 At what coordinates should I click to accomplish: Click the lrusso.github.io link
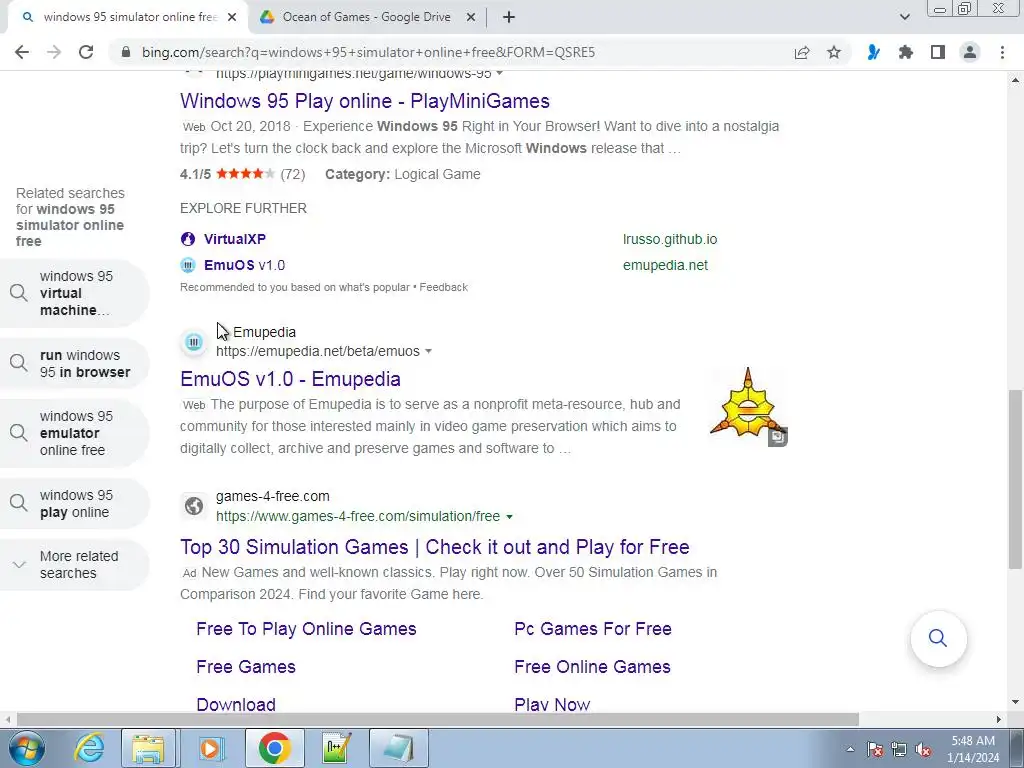(670, 239)
